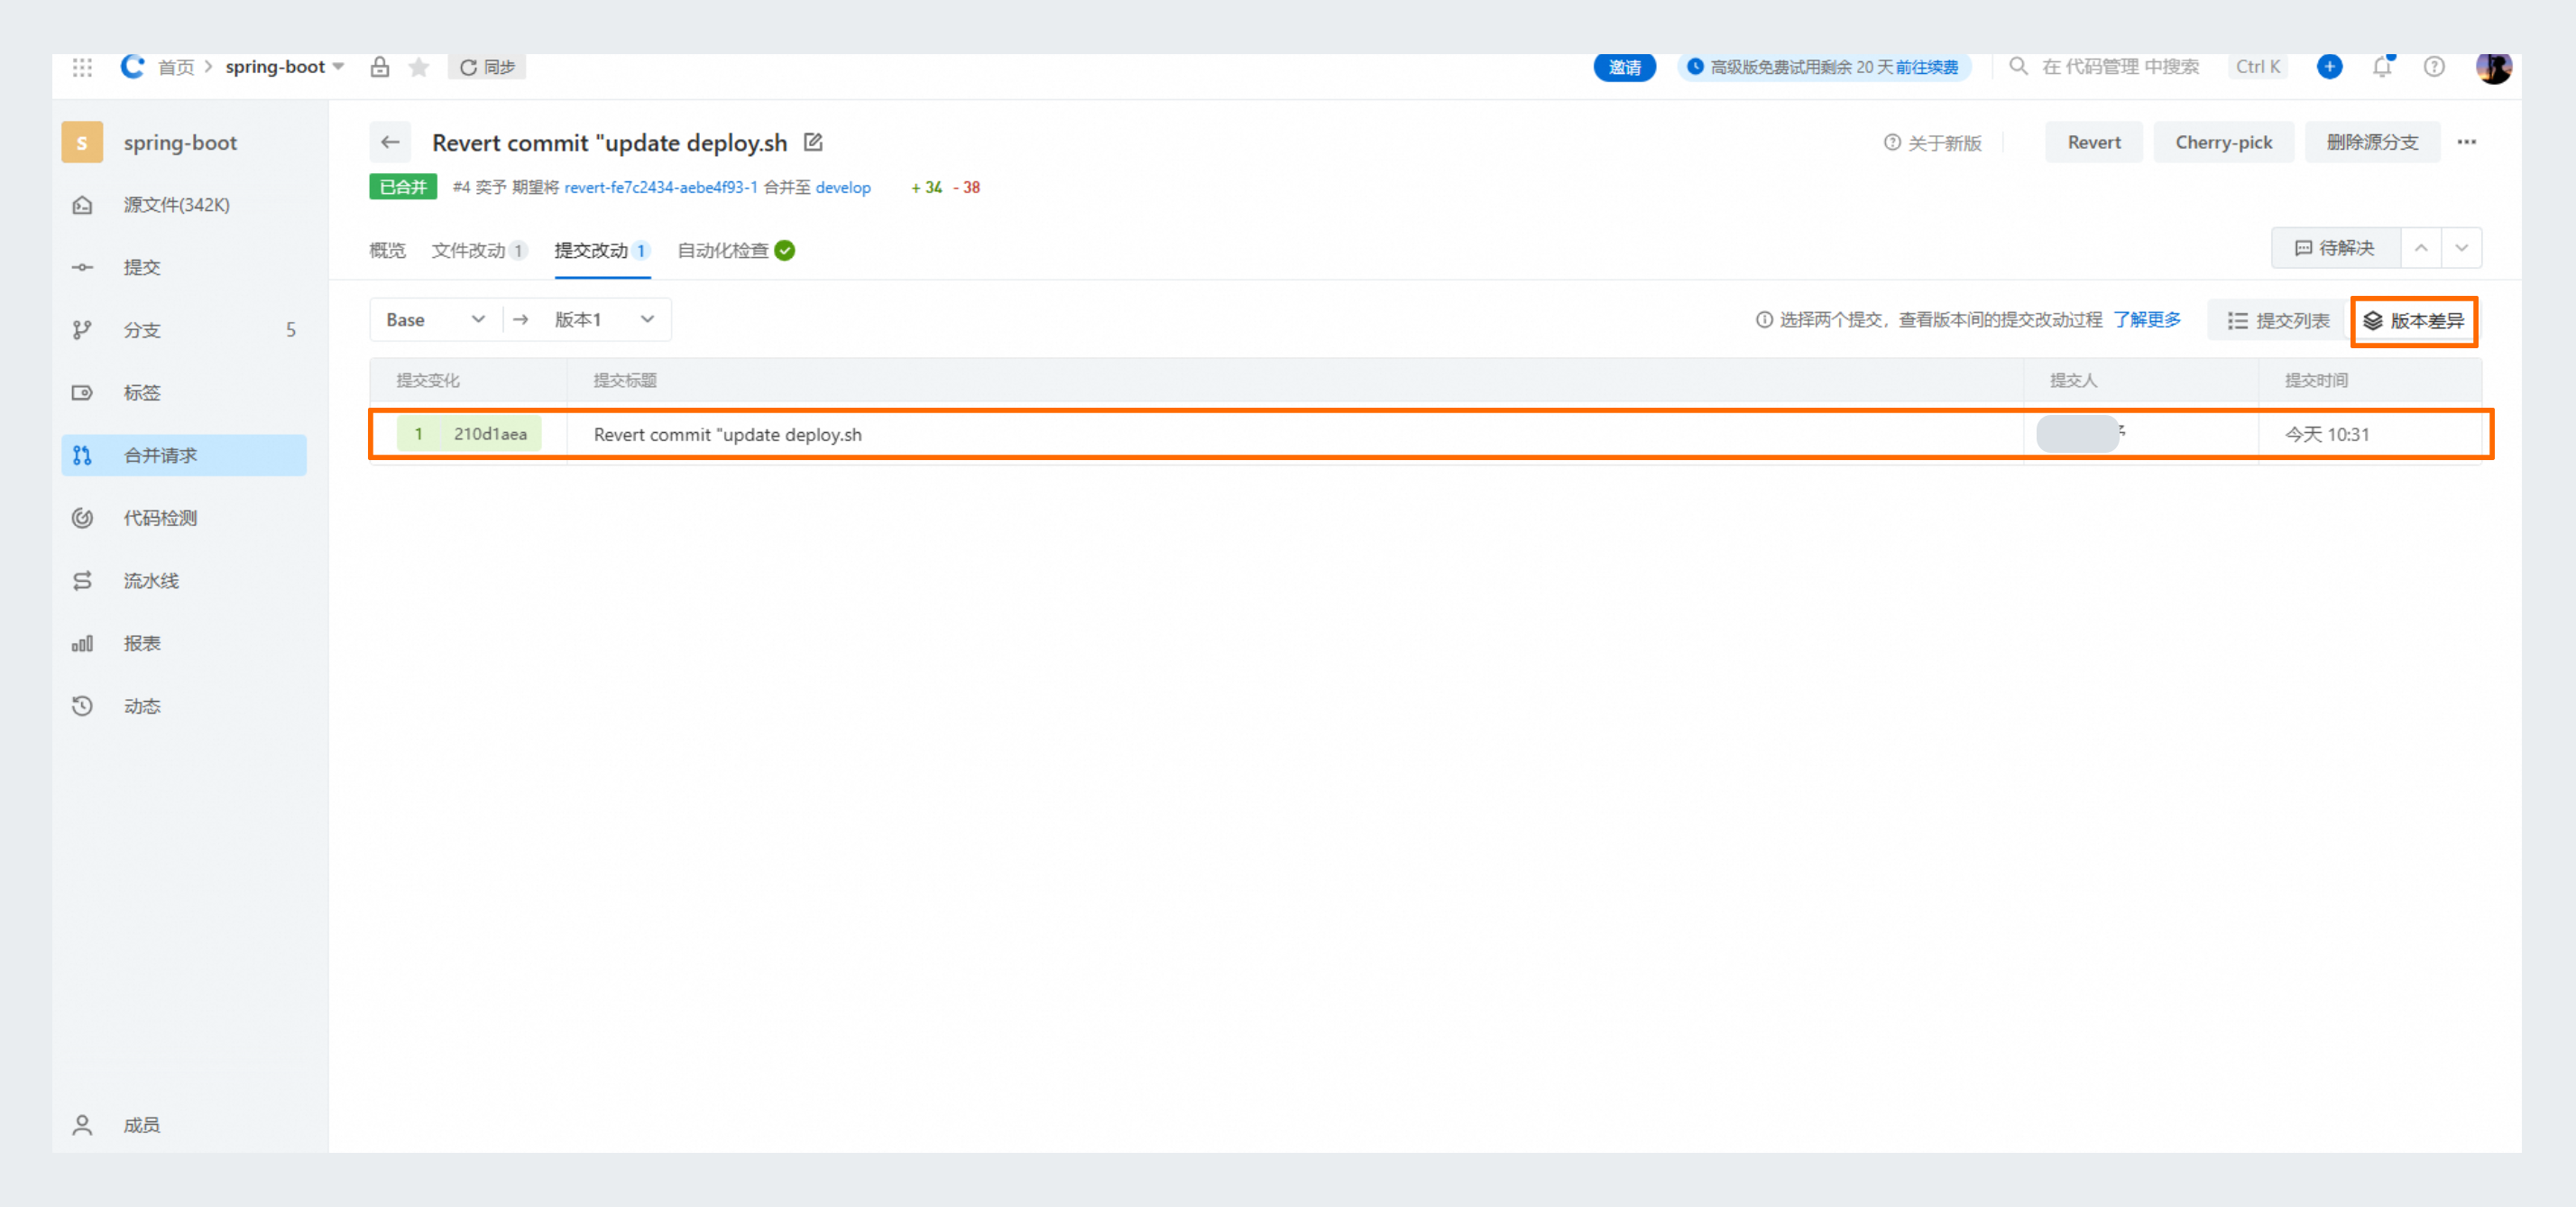Open the user avatar menu
This screenshot has width=2576, height=1207.
tap(2492, 67)
